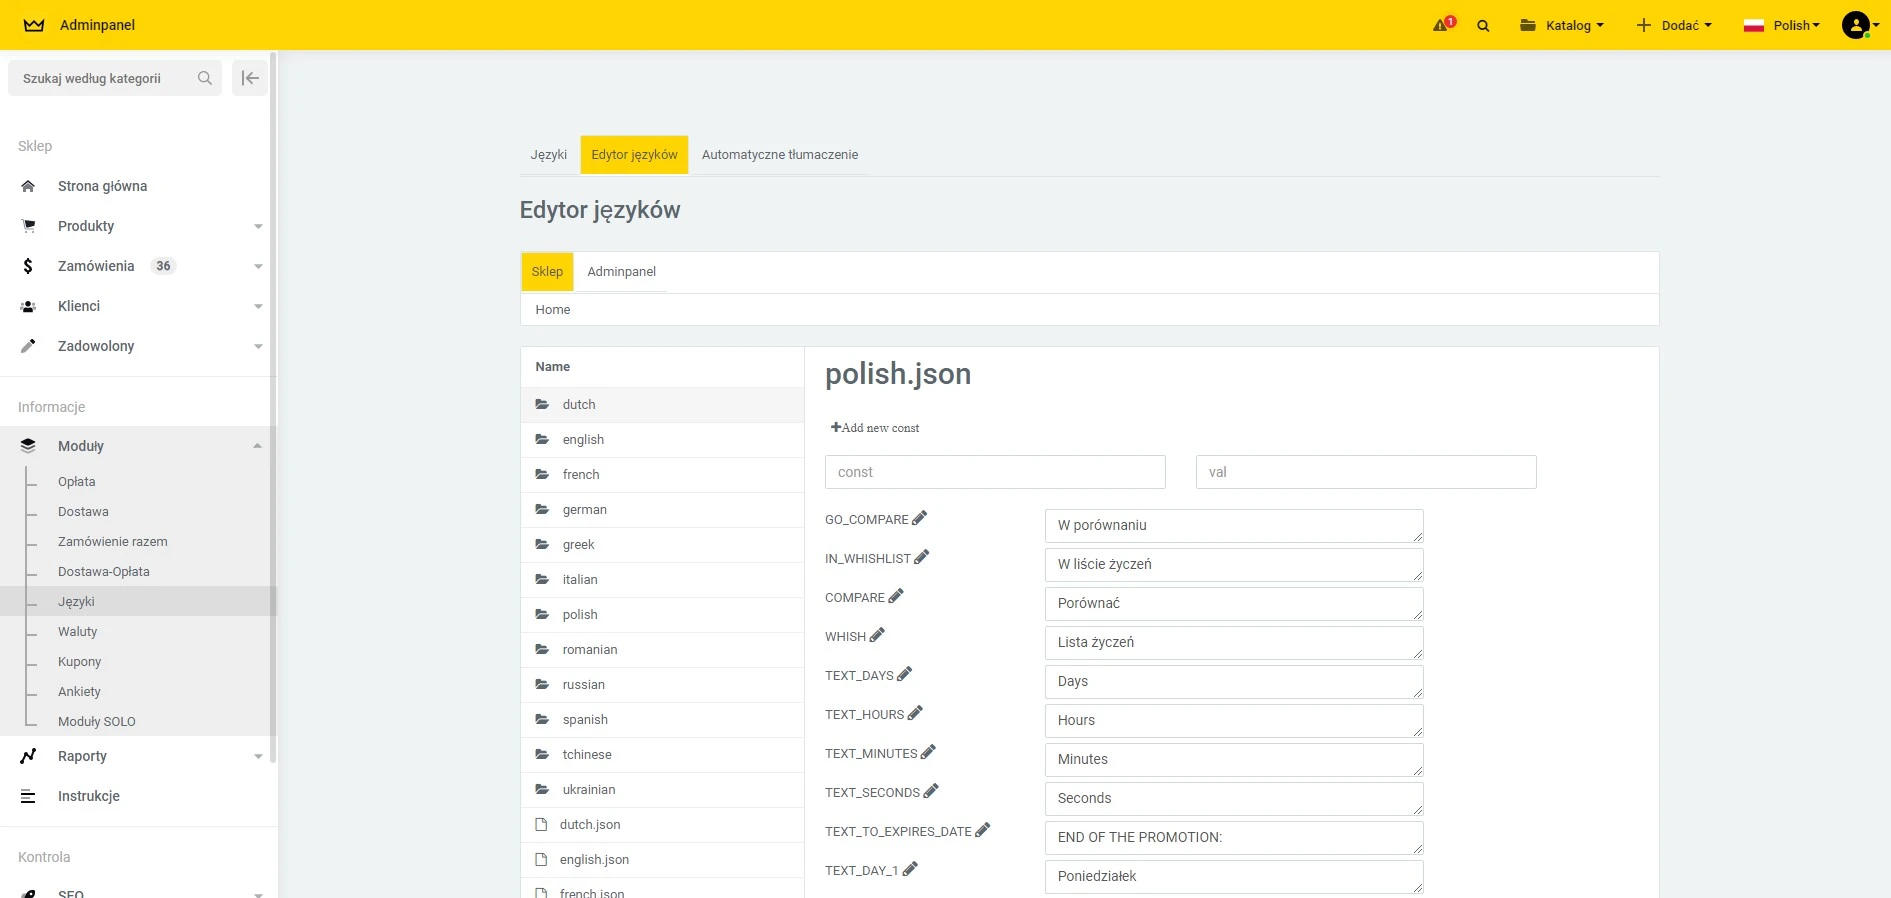Switch to Automatyczne tłumaczenie tab
The image size is (1891, 898).
point(779,155)
